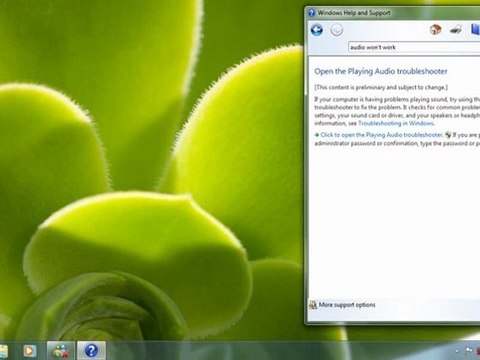This screenshot has width=480, height=360.
Task: Show hidden system tray icons
Action: tap(457, 351)
